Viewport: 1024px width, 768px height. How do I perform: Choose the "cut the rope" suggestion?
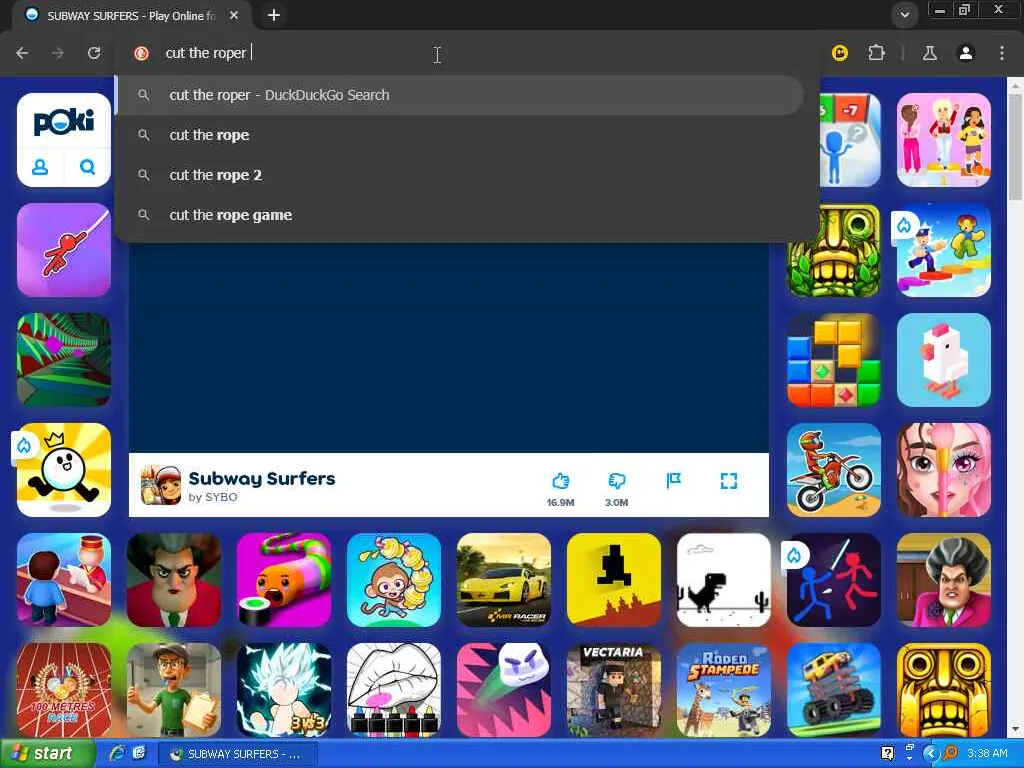pyautogui.click(x=460, y=135)
